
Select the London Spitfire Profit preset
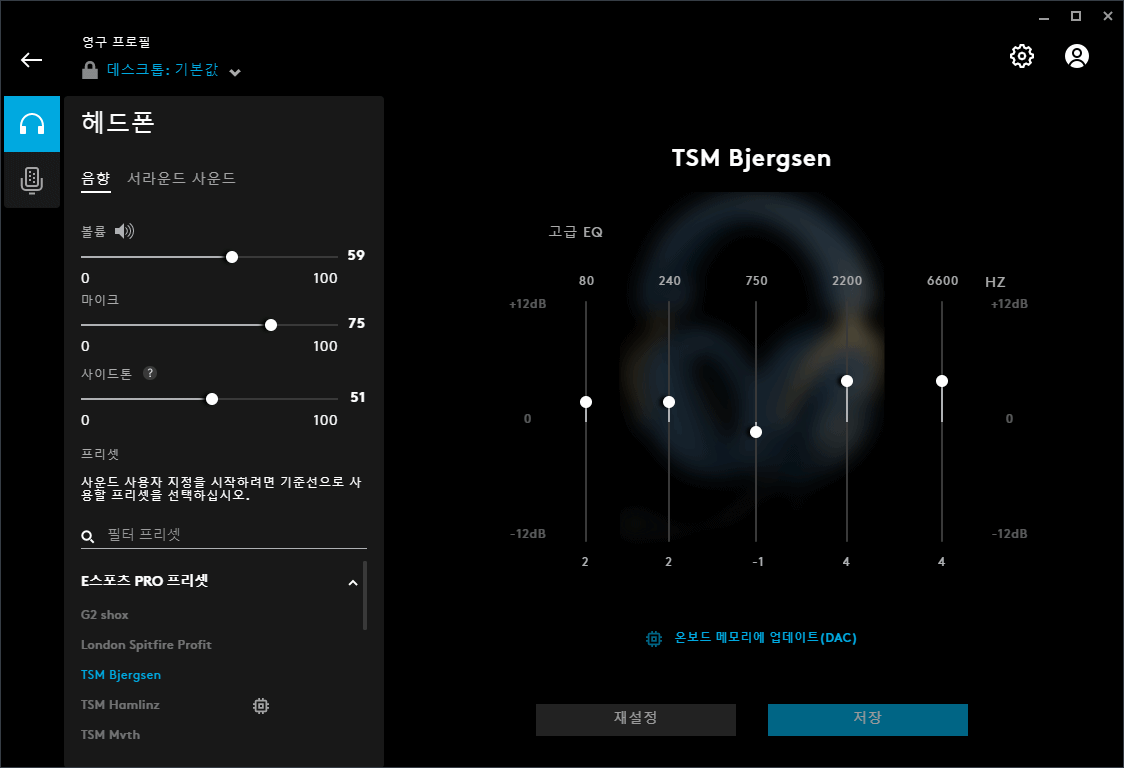146,645
